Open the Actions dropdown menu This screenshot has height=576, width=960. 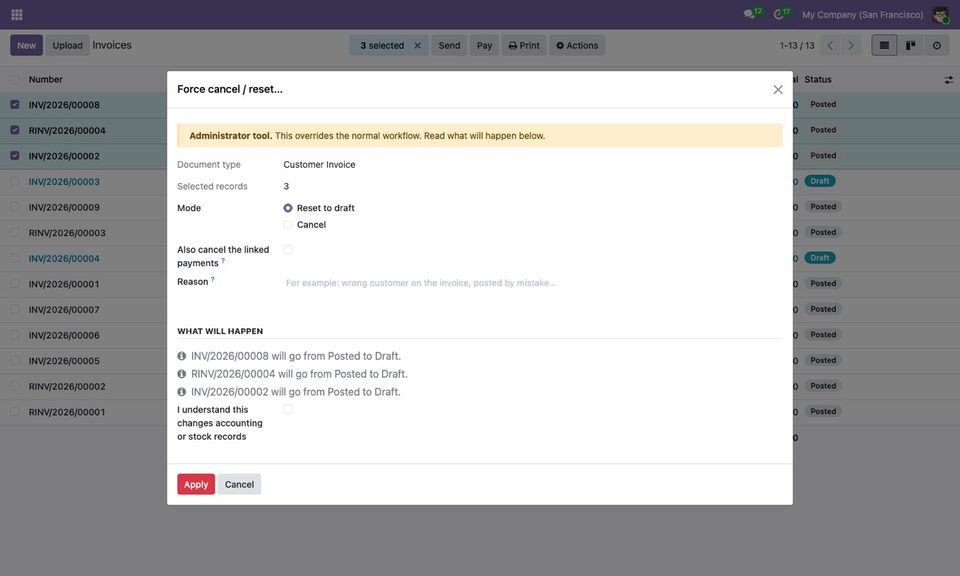point(577,45)
